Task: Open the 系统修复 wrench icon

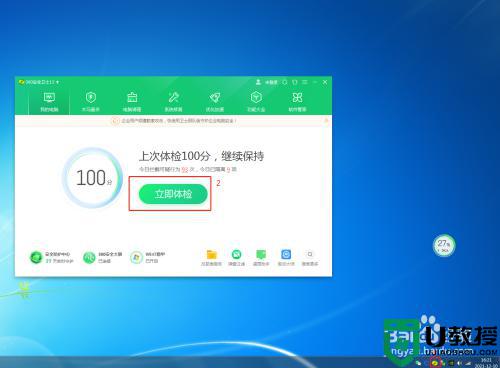Action: coord(173,102)
